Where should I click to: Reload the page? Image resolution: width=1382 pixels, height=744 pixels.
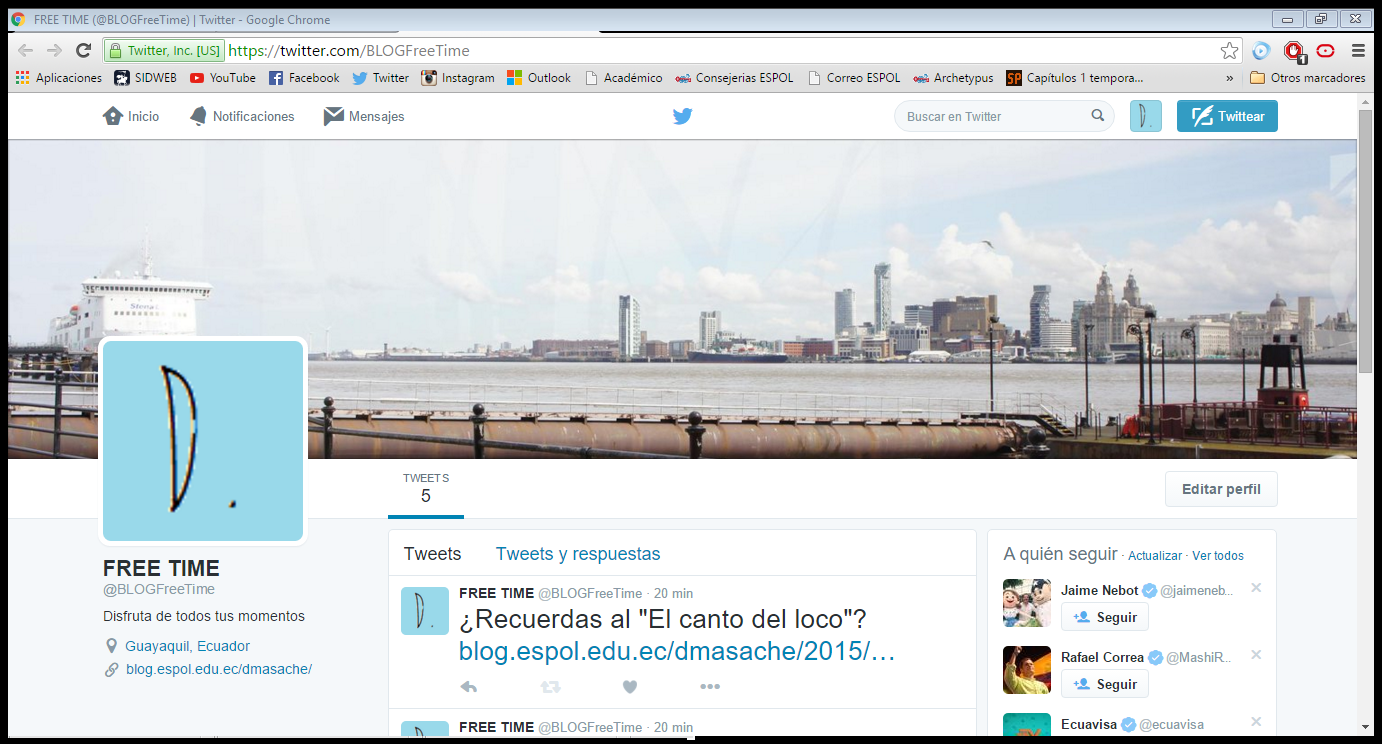[x=84, y=51]
